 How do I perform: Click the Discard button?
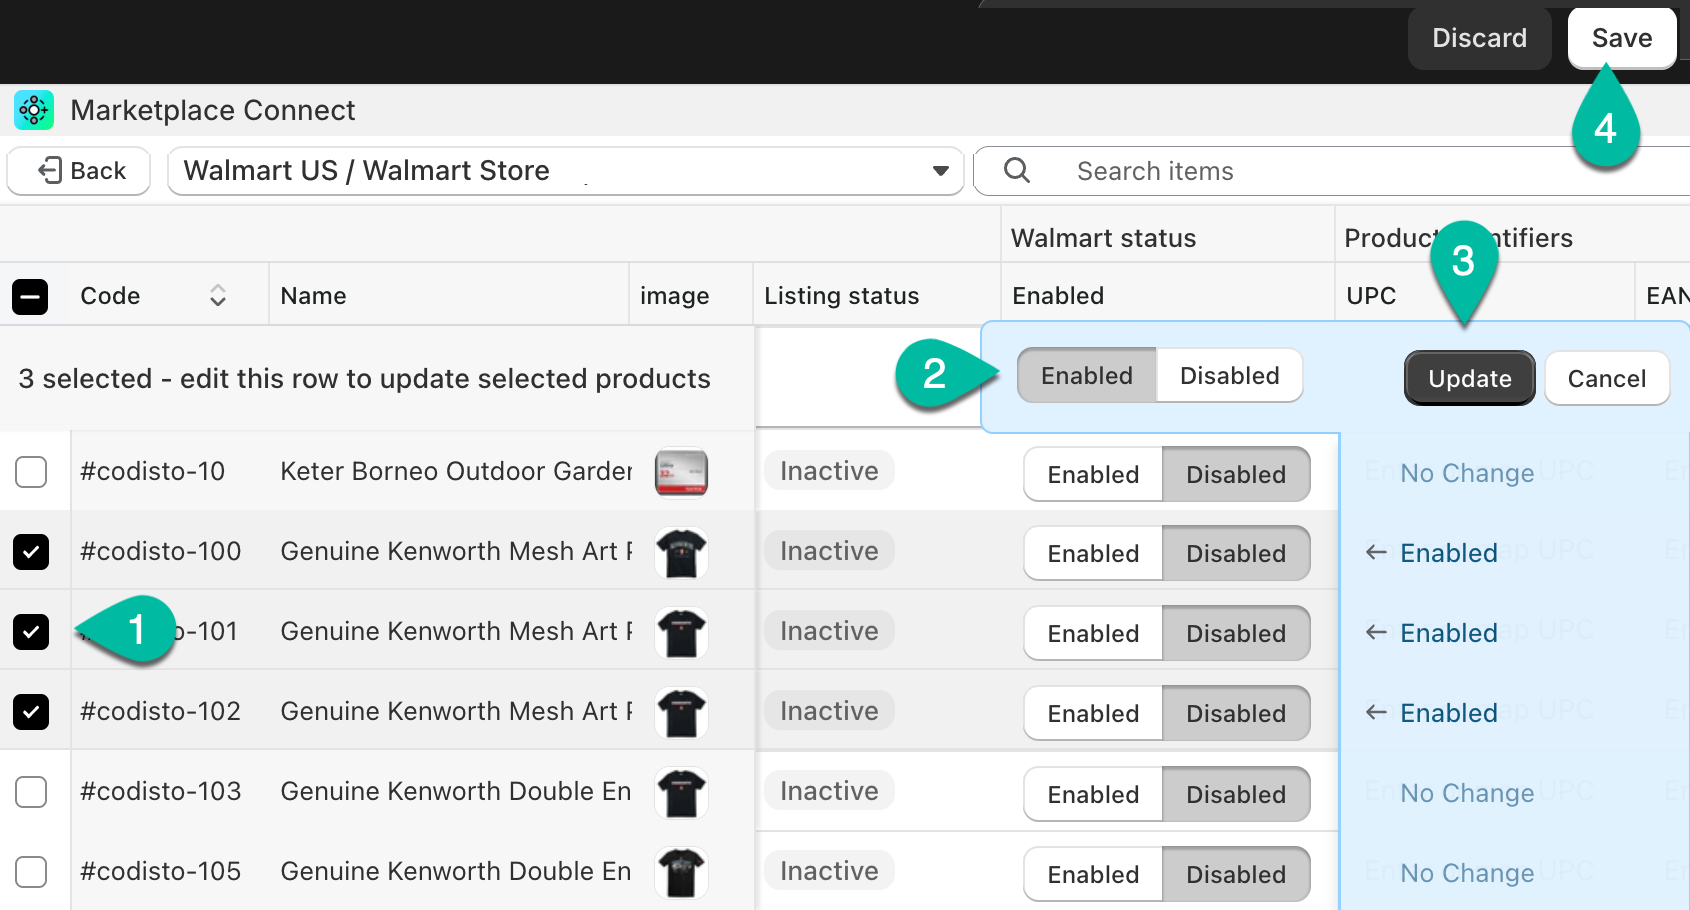tap(1480, 38)
